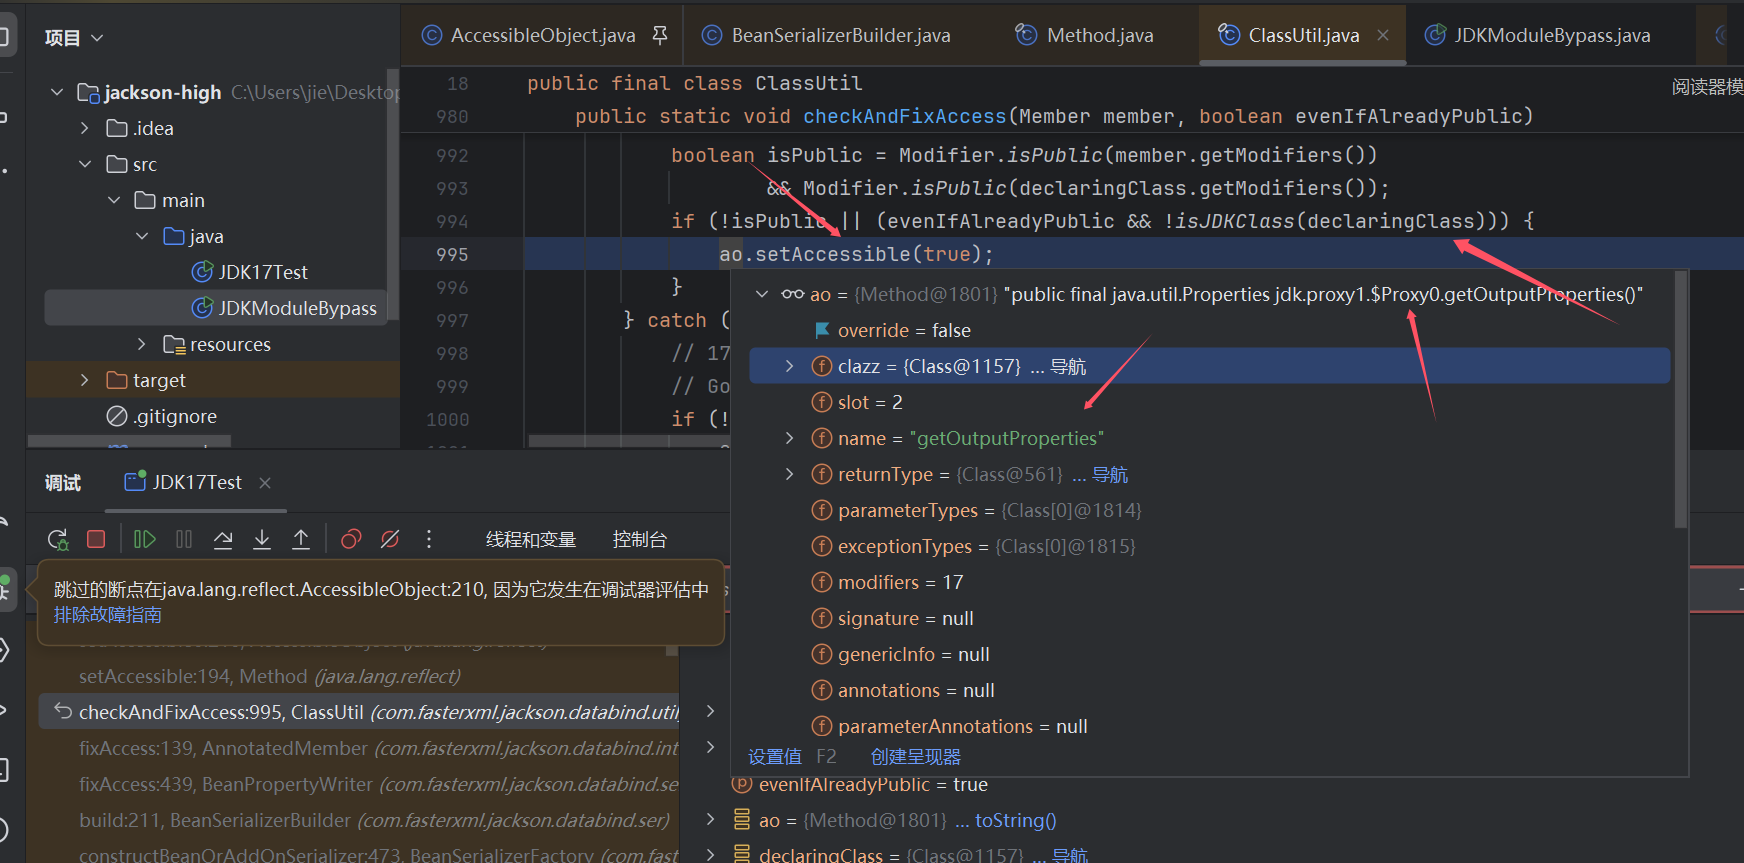The width and height of the screenshot is (1744, 863).
Task: Open the View Breakpoints dialog icon
Action: point(351,540)
